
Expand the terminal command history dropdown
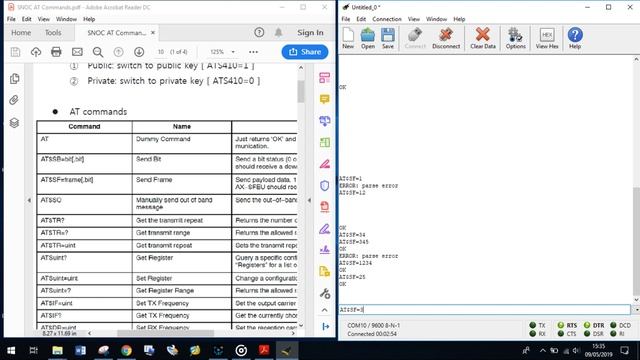(x=636, y=310)
